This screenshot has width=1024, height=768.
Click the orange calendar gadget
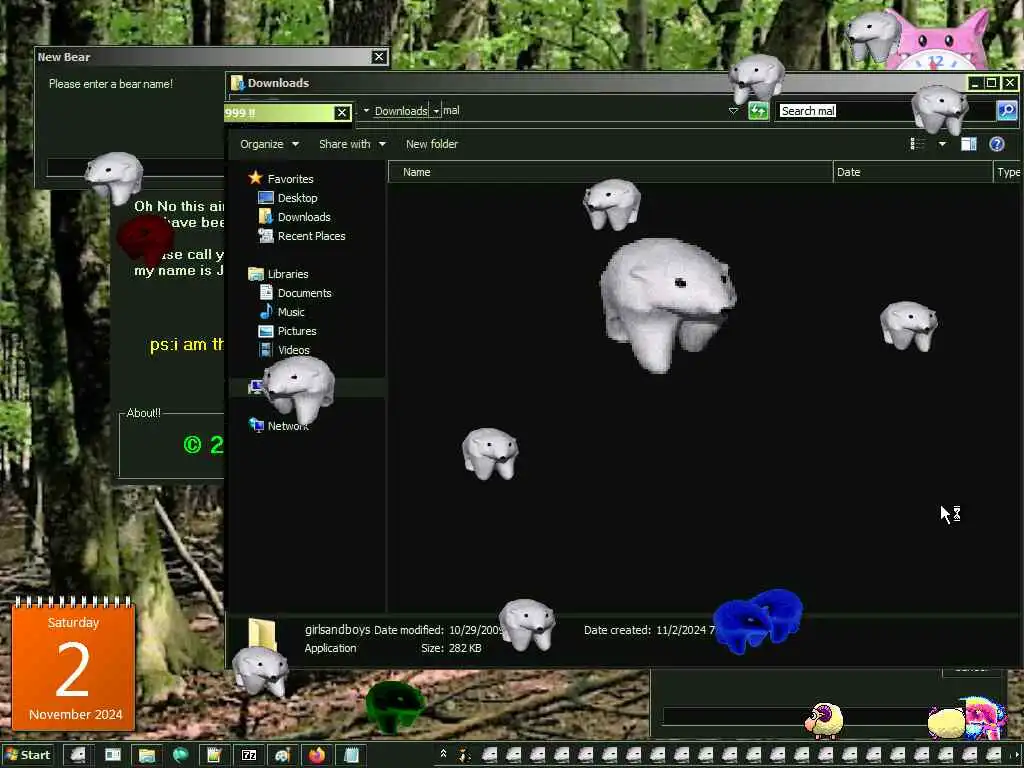pyautogui.click(x=73, y=664)
